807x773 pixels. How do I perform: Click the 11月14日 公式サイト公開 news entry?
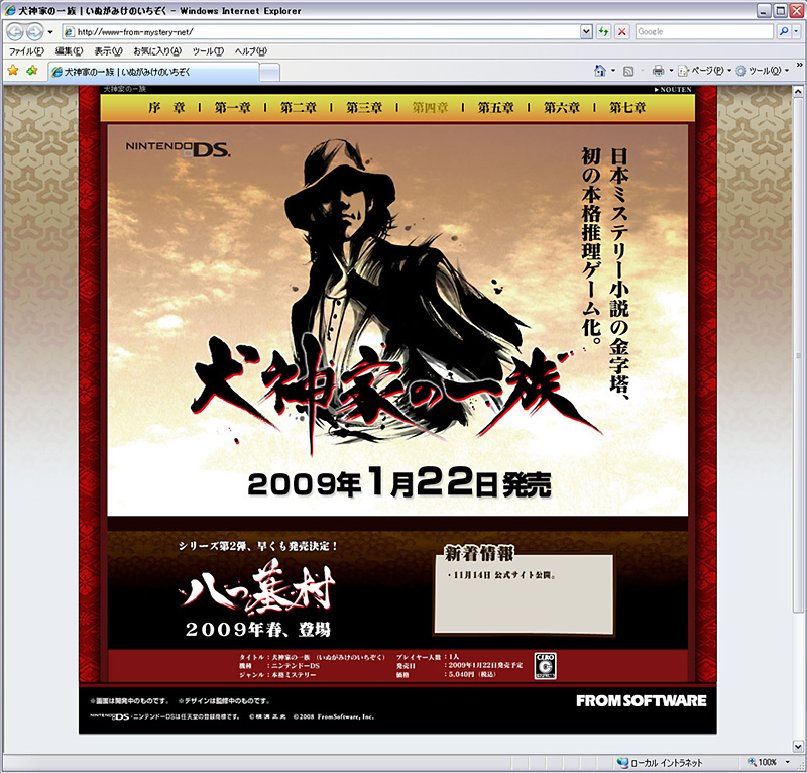(501, 575)
